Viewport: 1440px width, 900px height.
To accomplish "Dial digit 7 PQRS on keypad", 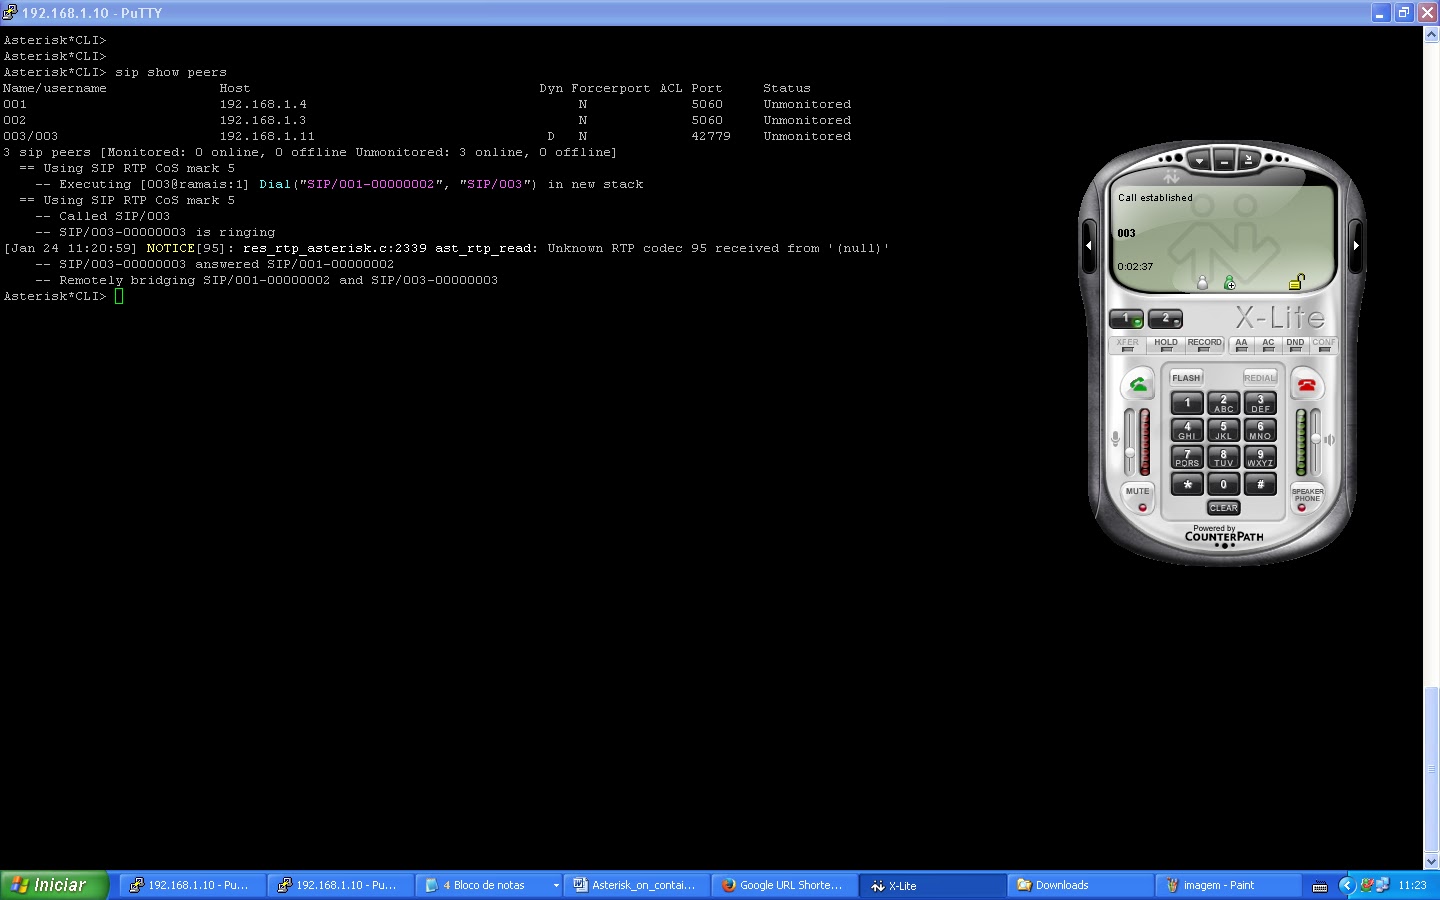I will click(1187, 458).
